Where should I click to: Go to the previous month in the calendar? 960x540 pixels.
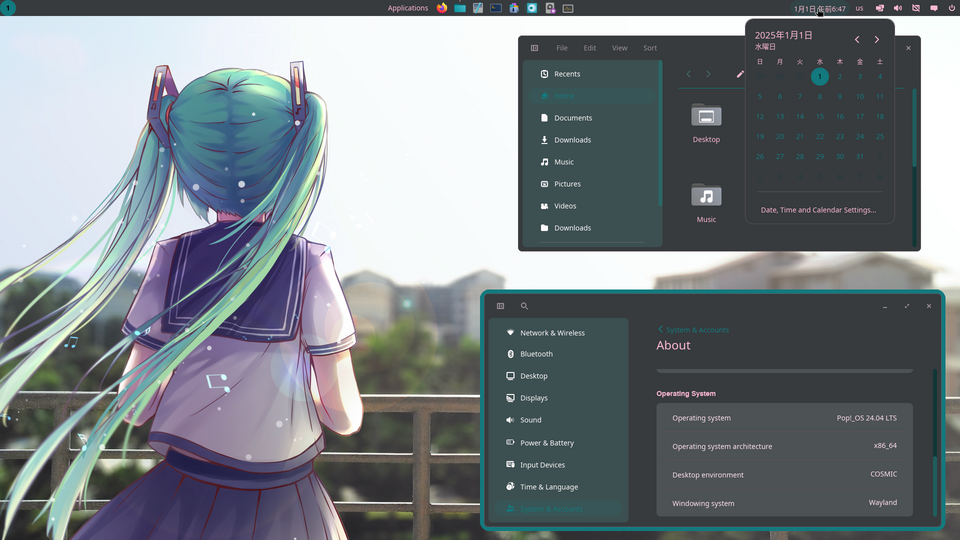(x=857, y=40)
